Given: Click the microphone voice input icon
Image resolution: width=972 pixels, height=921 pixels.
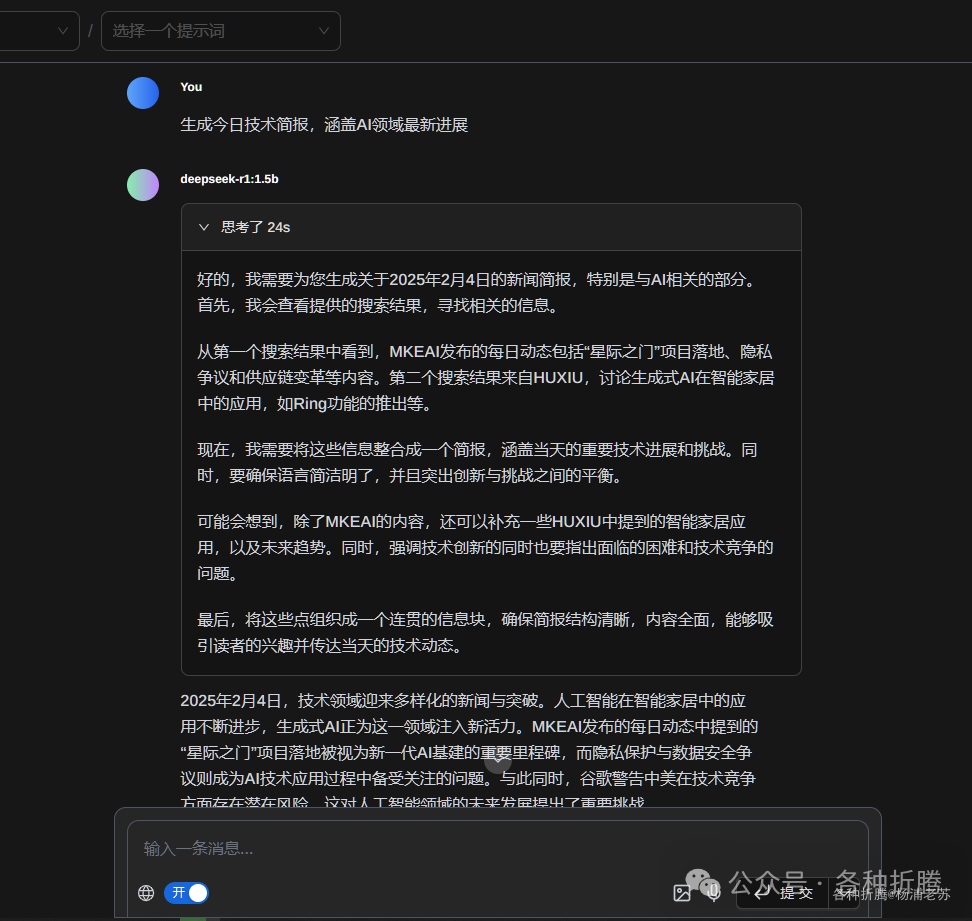Looking at the screenshot, I should [x=713, y=893].
